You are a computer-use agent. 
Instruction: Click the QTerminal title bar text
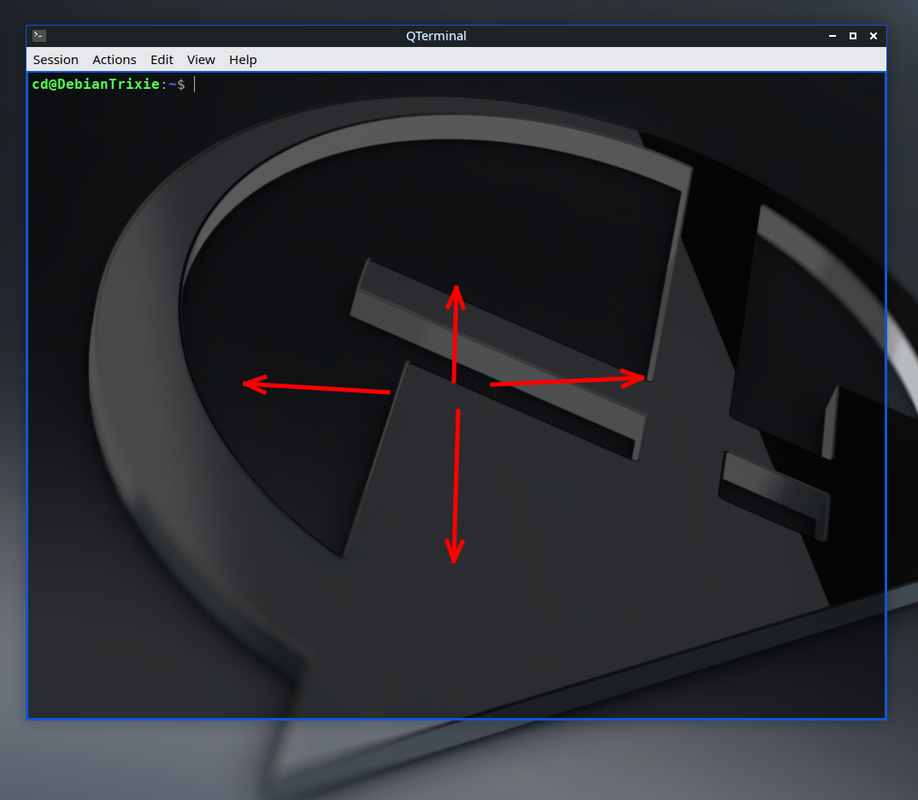point(436,36)
